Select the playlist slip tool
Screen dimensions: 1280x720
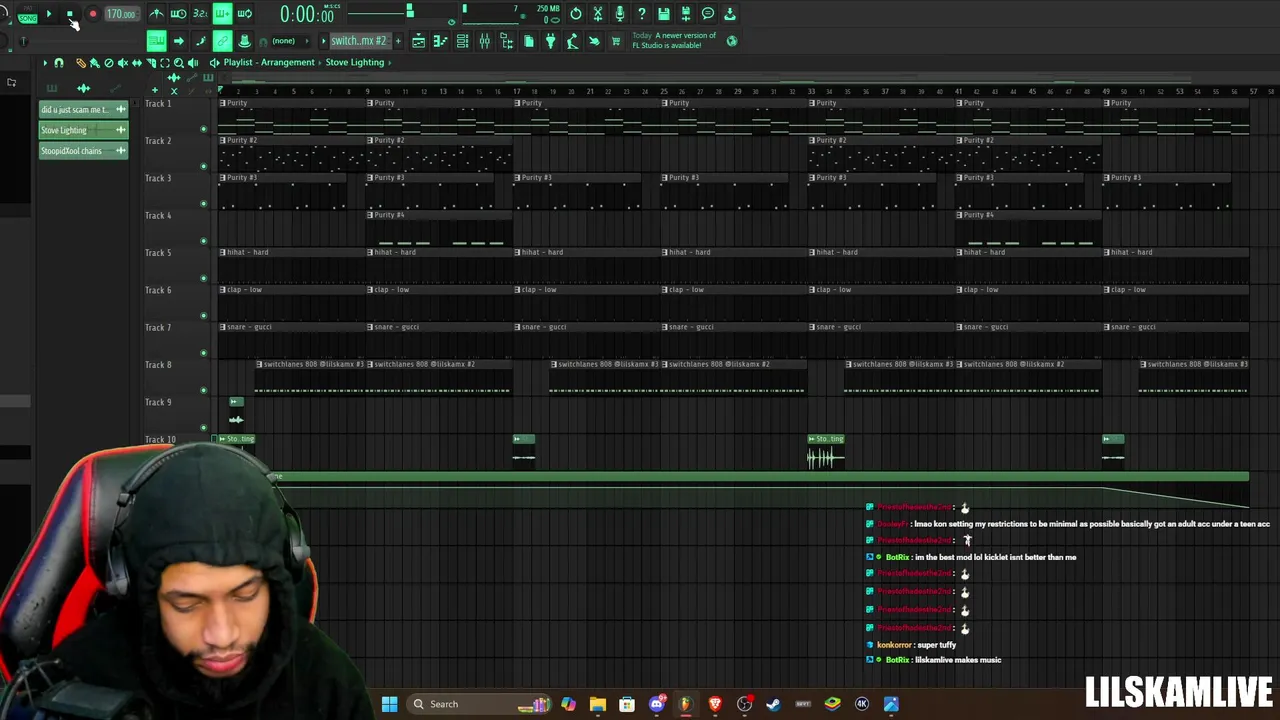point(137,63)
